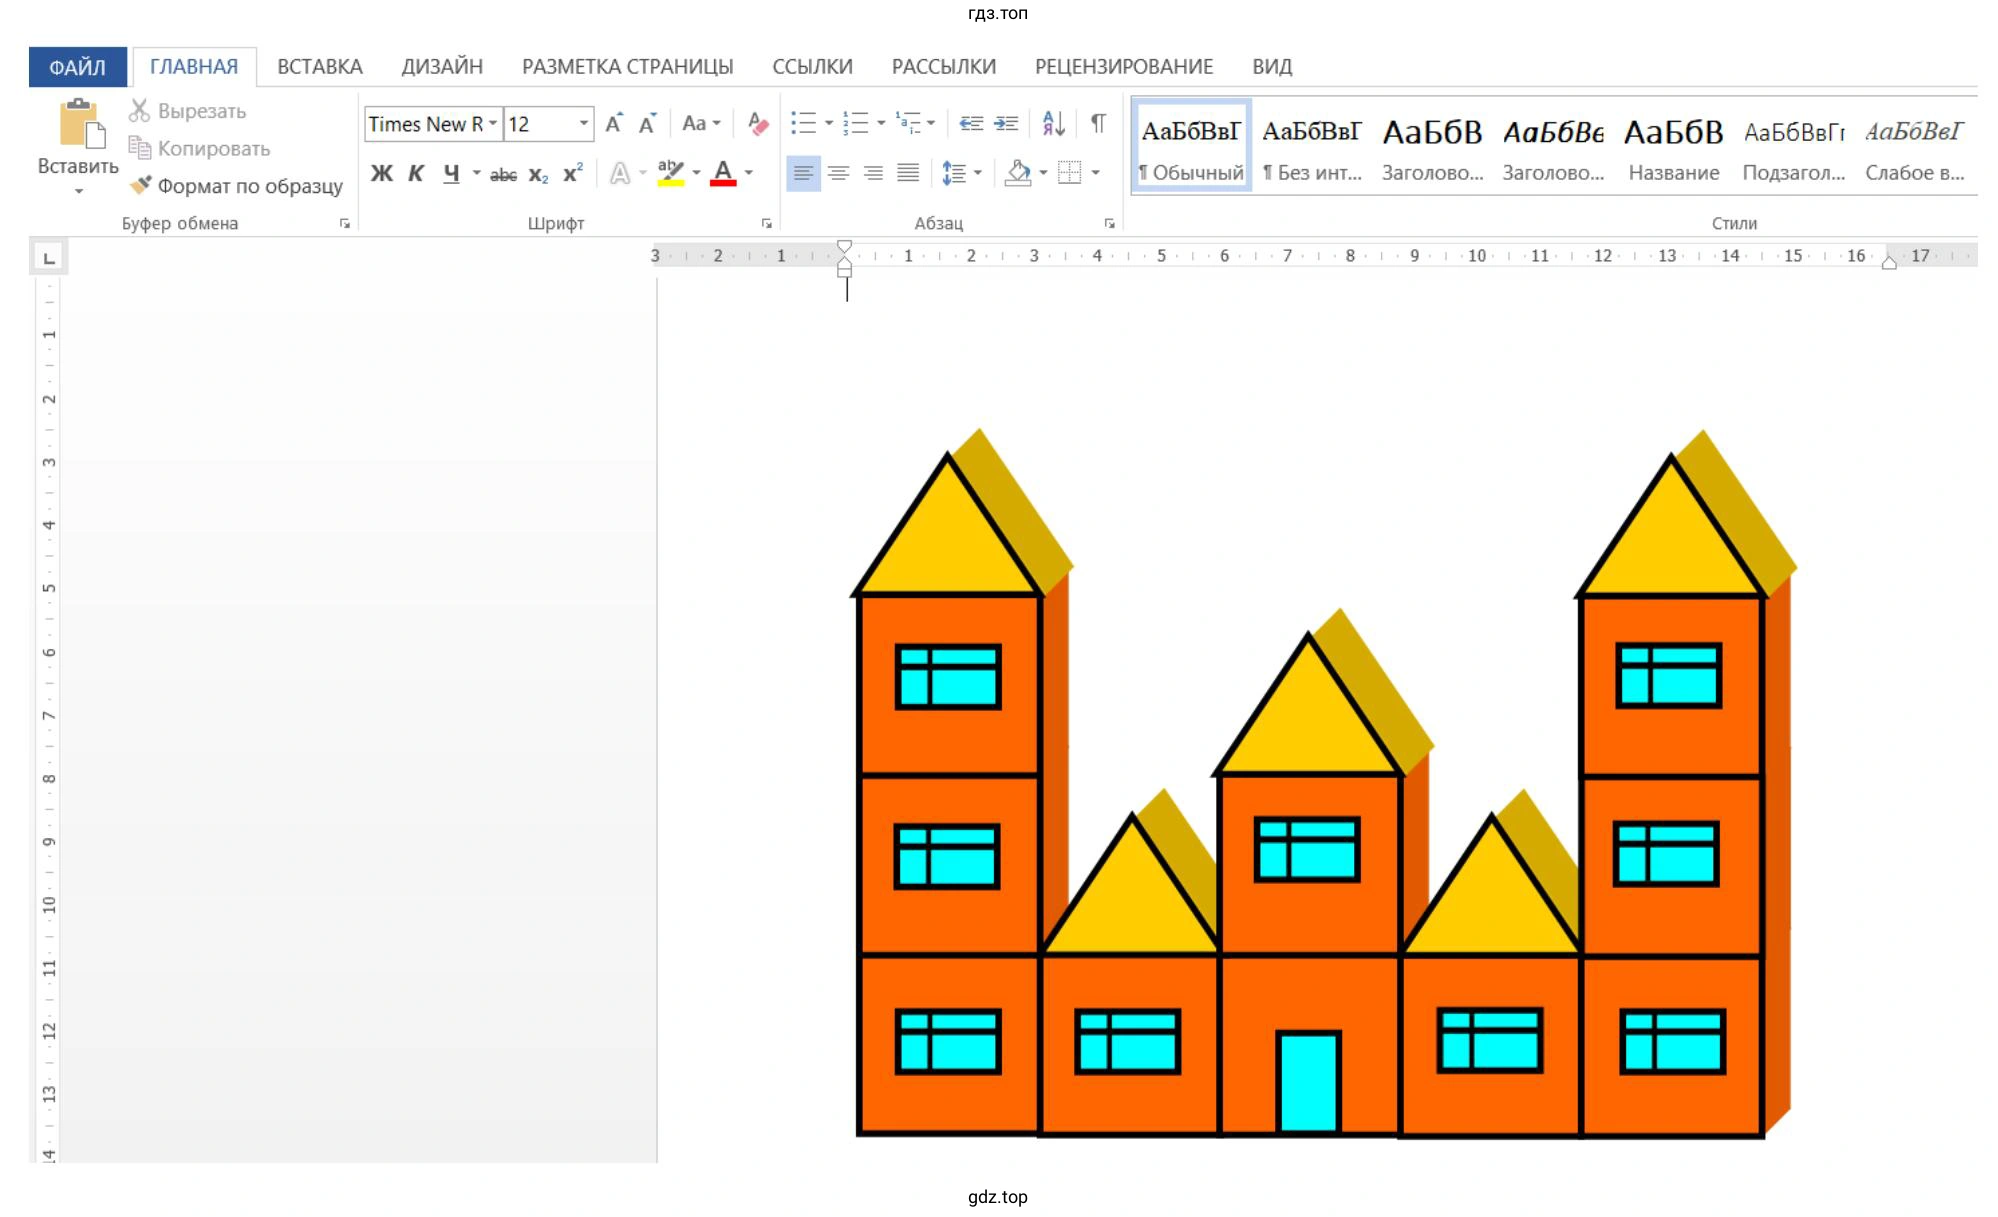The width and height of the screenshot is (1998, 1217).
Task: Toggle italic (К) formatting
Action: coord(416,173)
